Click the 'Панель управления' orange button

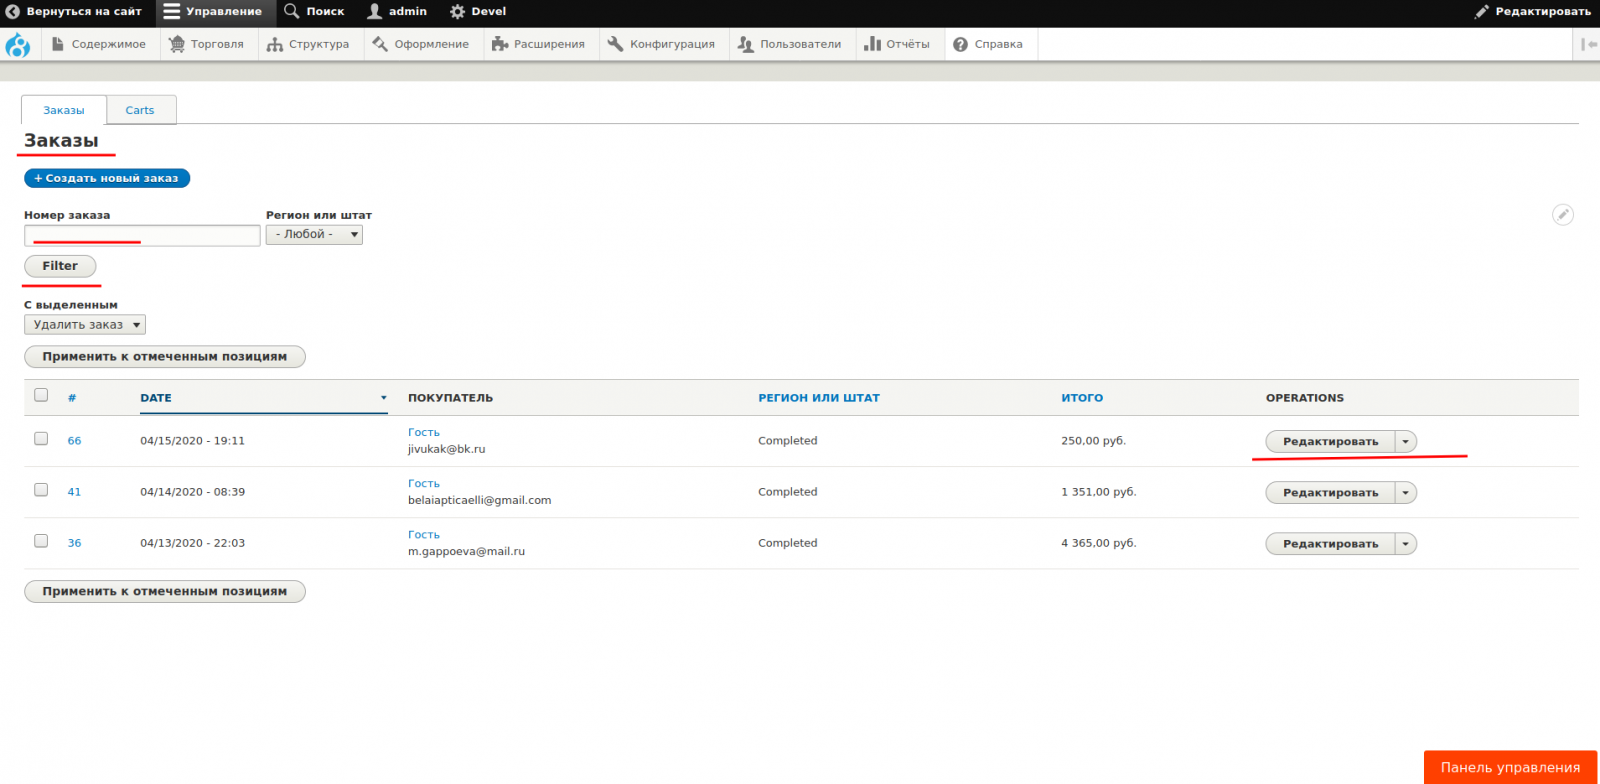[1510, 767]
